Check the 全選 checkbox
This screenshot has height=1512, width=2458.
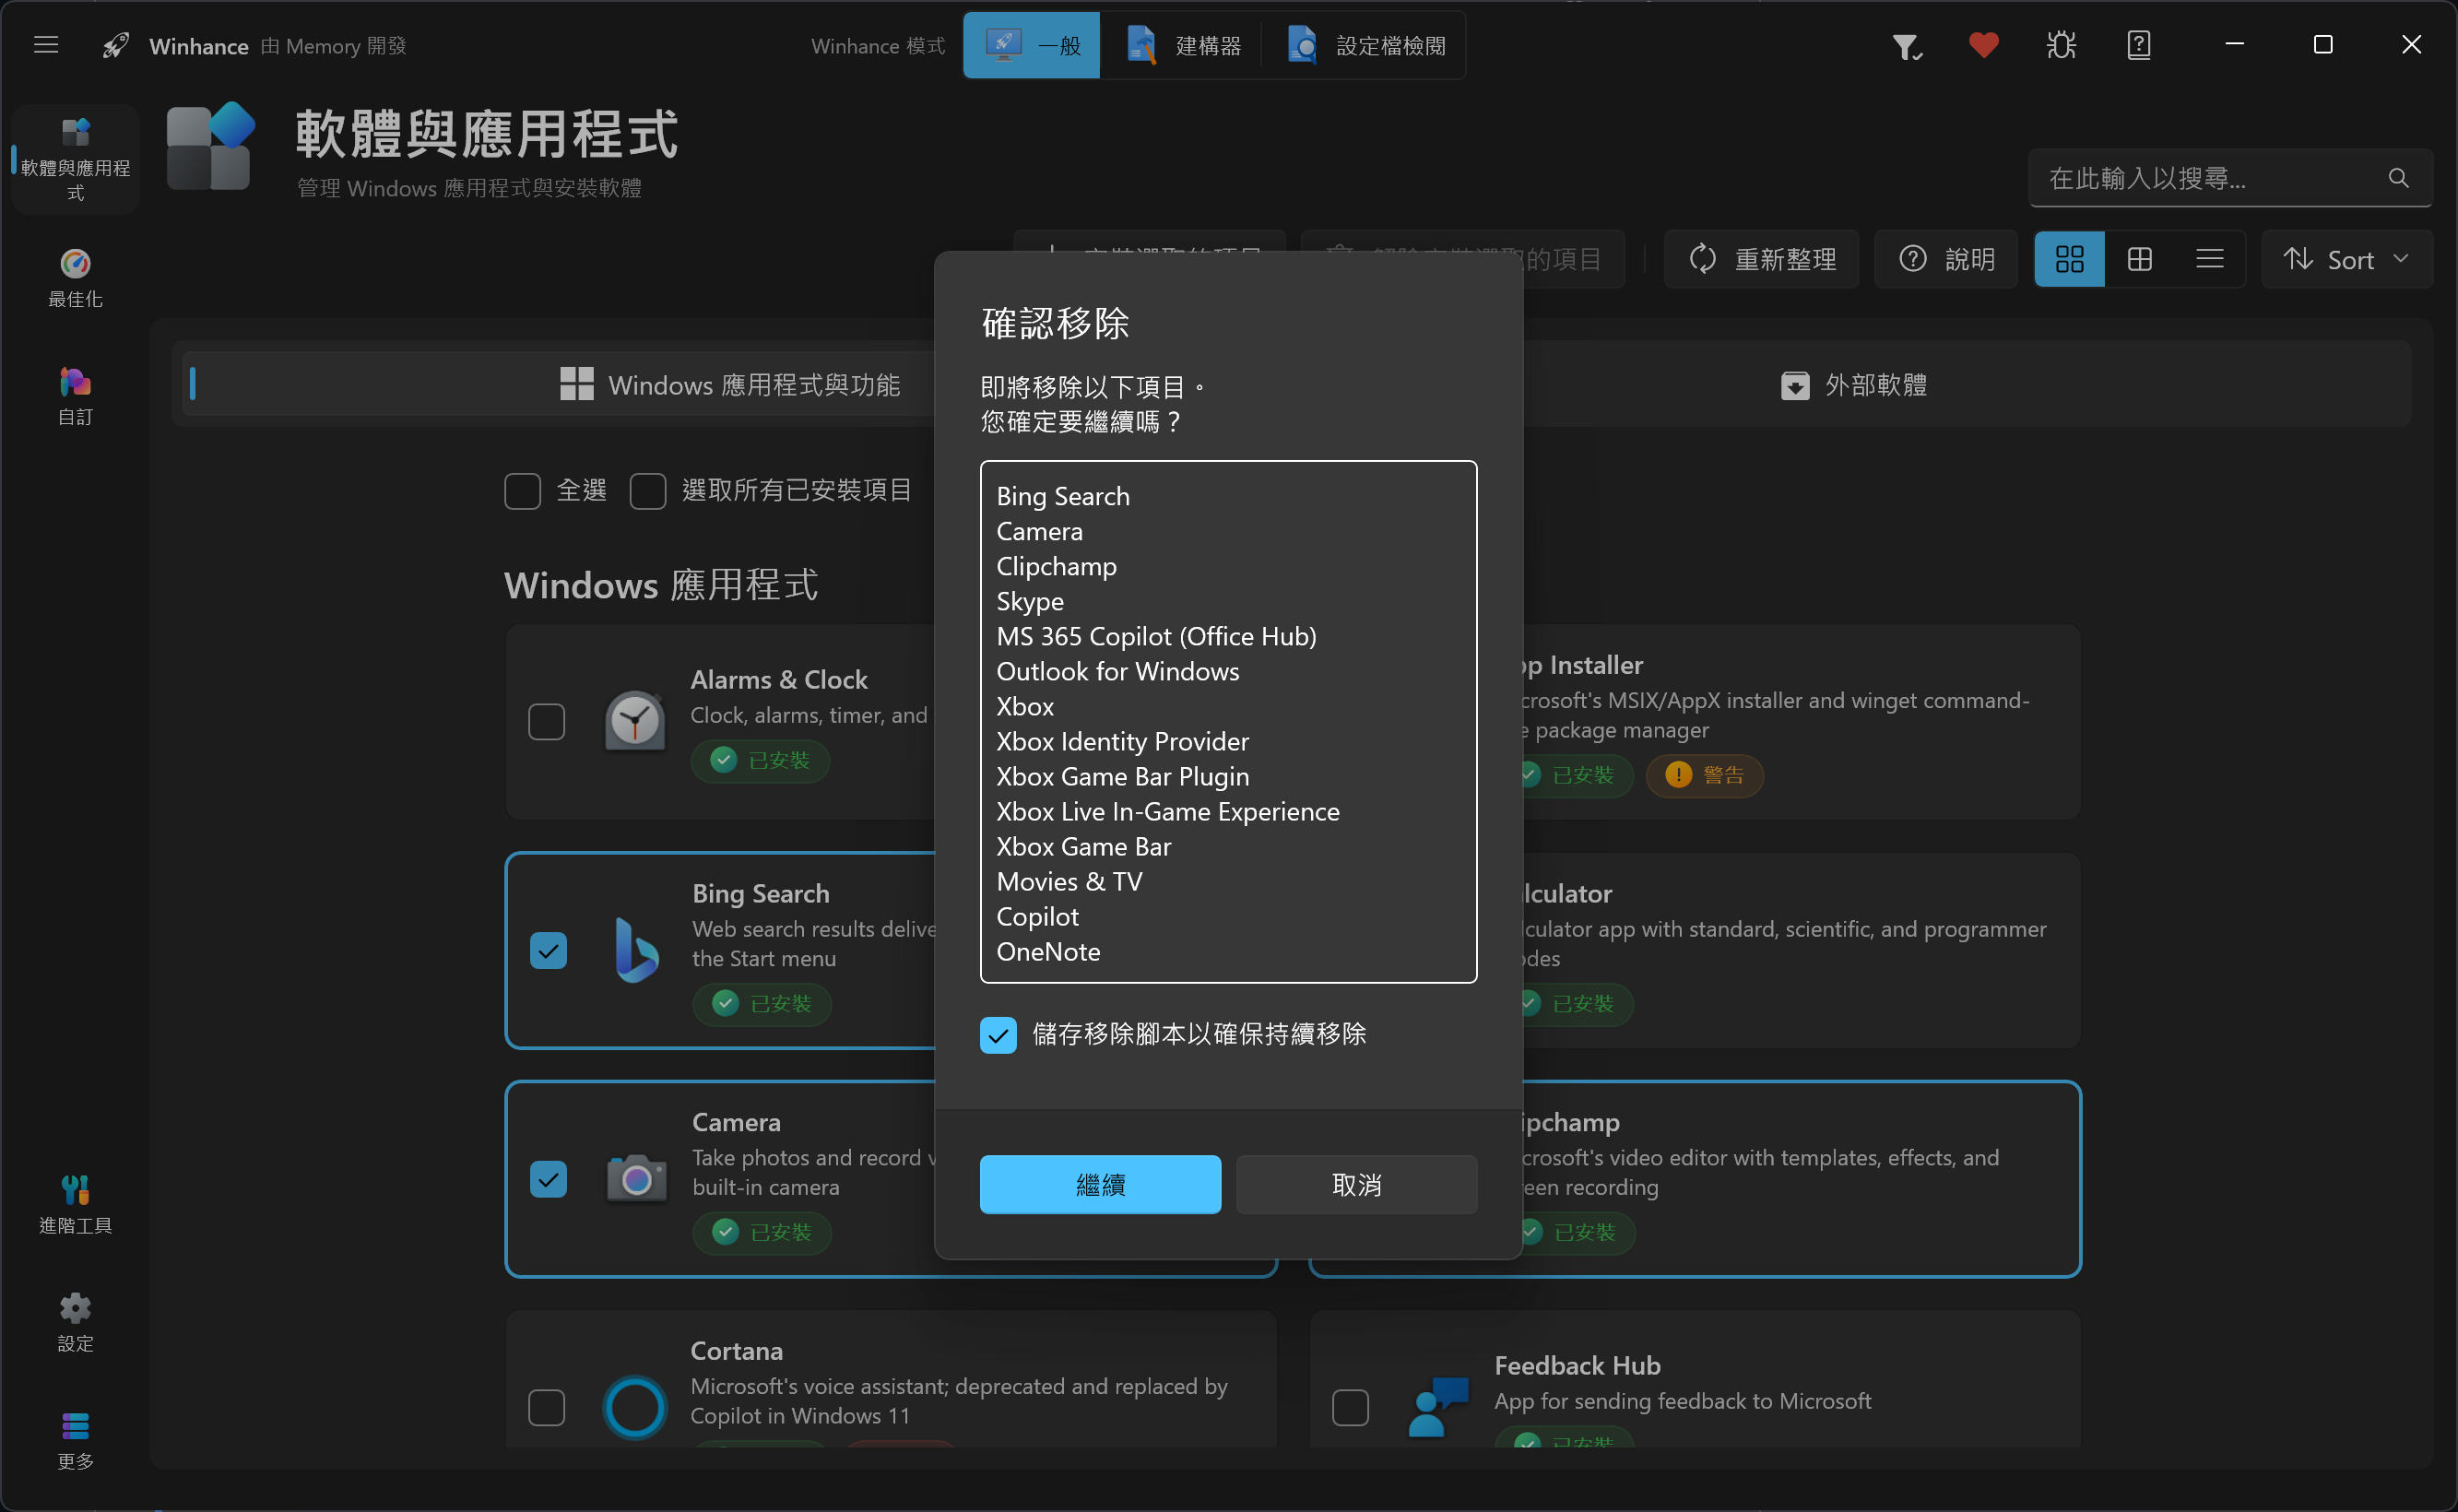tap(522, 491)
